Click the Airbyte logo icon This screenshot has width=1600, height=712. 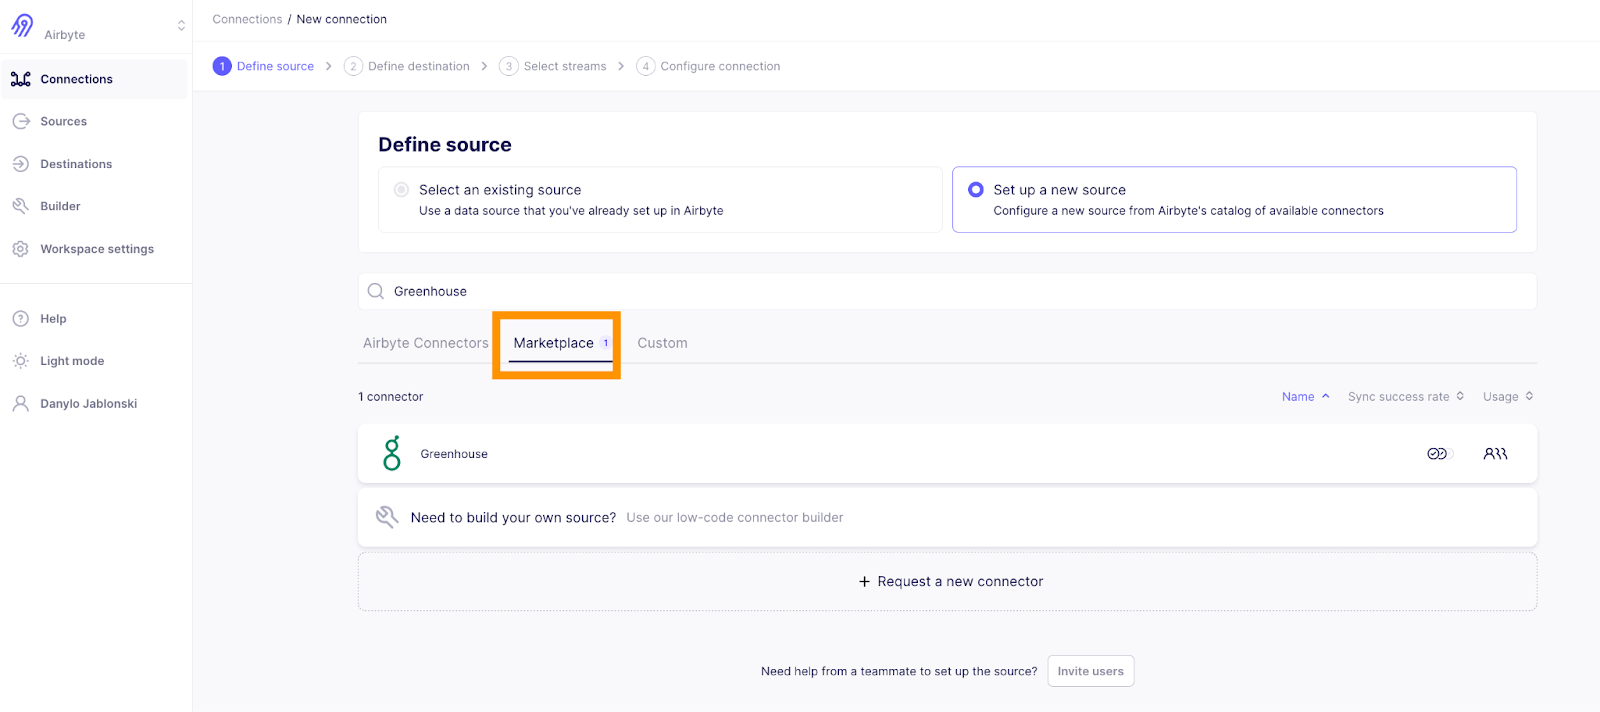(x=22, y=25)
